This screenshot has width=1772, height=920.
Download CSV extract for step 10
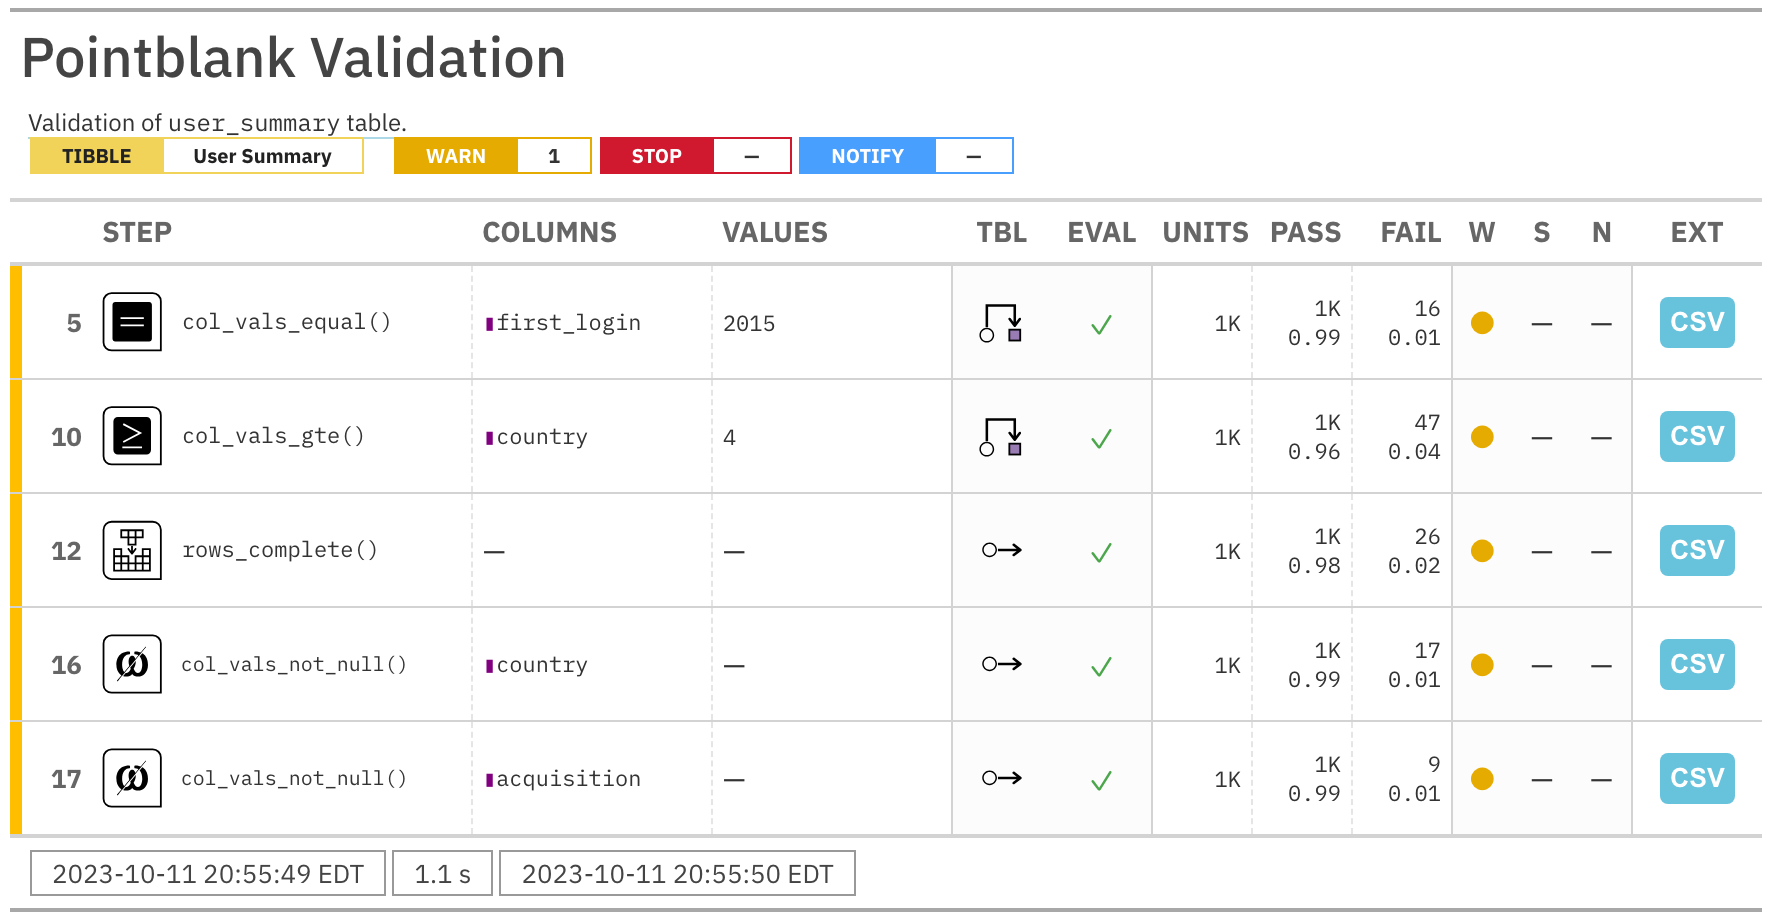1696,436
